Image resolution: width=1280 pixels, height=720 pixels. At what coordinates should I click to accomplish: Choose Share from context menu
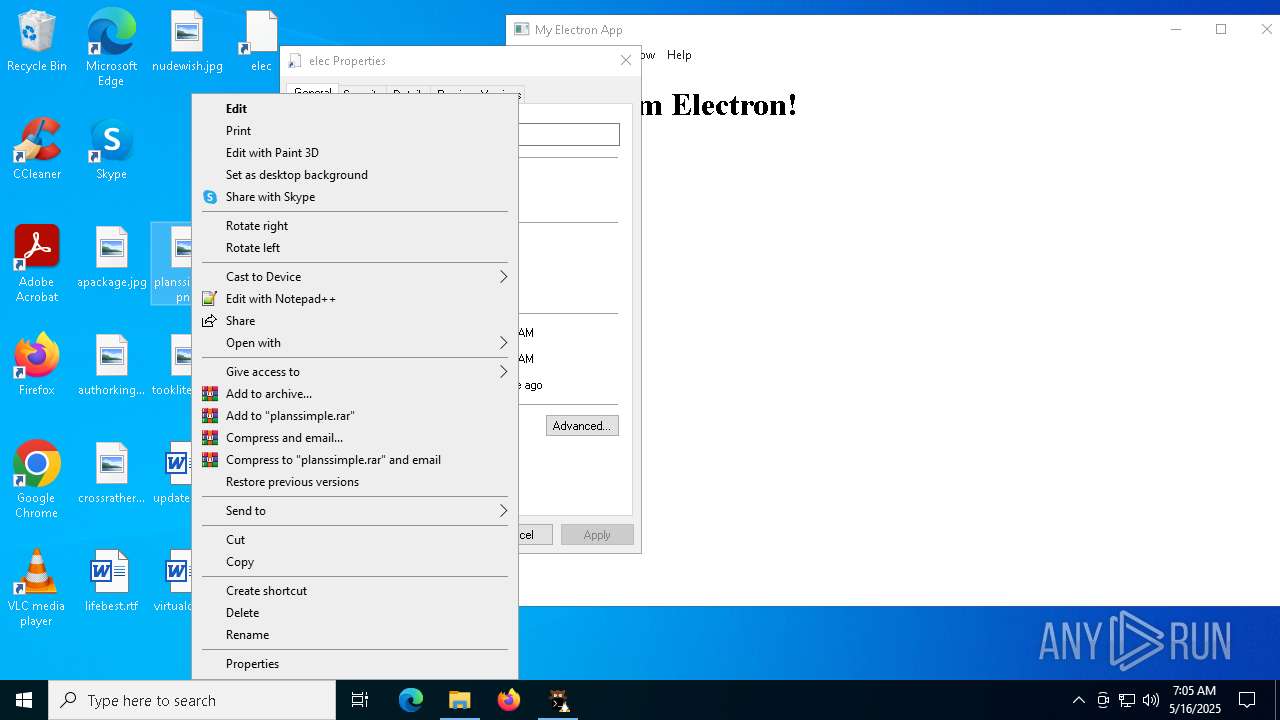click(x=355, y=321)
